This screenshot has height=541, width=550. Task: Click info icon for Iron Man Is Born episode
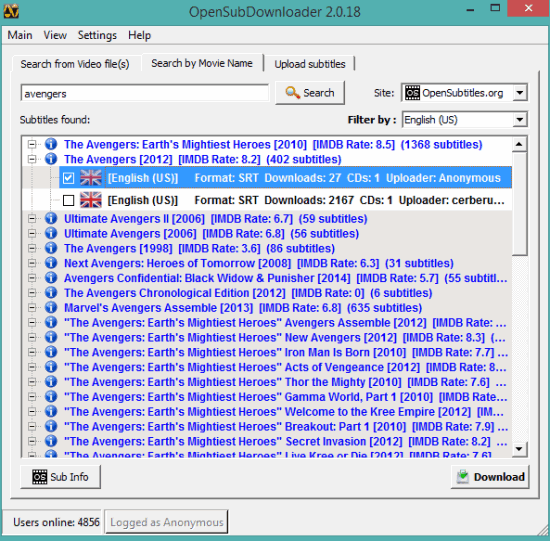(x=51, y=352)
